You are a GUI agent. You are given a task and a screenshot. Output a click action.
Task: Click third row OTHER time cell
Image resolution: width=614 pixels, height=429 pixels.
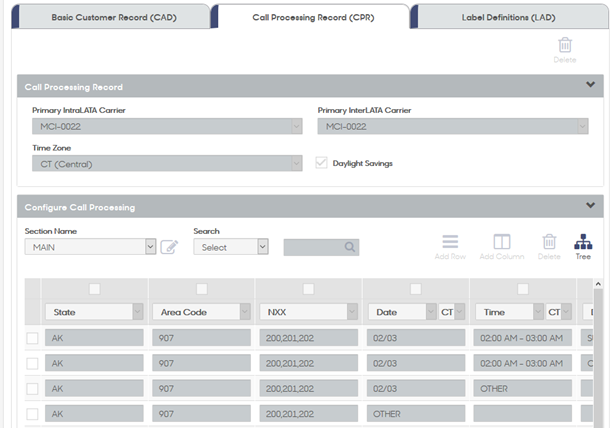tap(522, 388)
